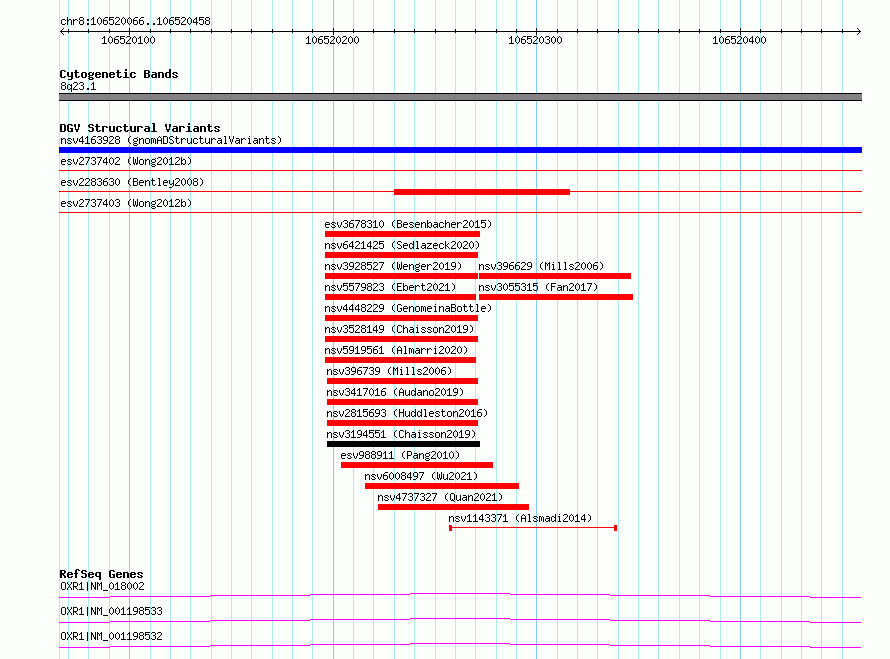Click the 8q23.1 band label
The width and height of the screenshot is (890, 659).
pyautogui.click(x=78, y=86)
